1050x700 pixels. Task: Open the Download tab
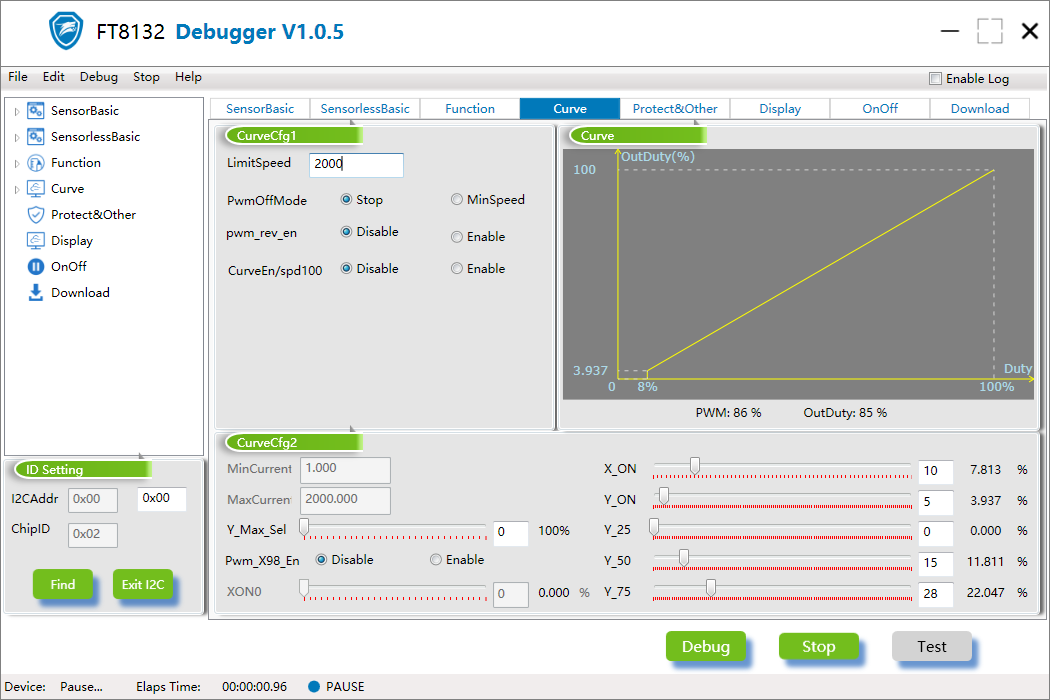[980, 109]
